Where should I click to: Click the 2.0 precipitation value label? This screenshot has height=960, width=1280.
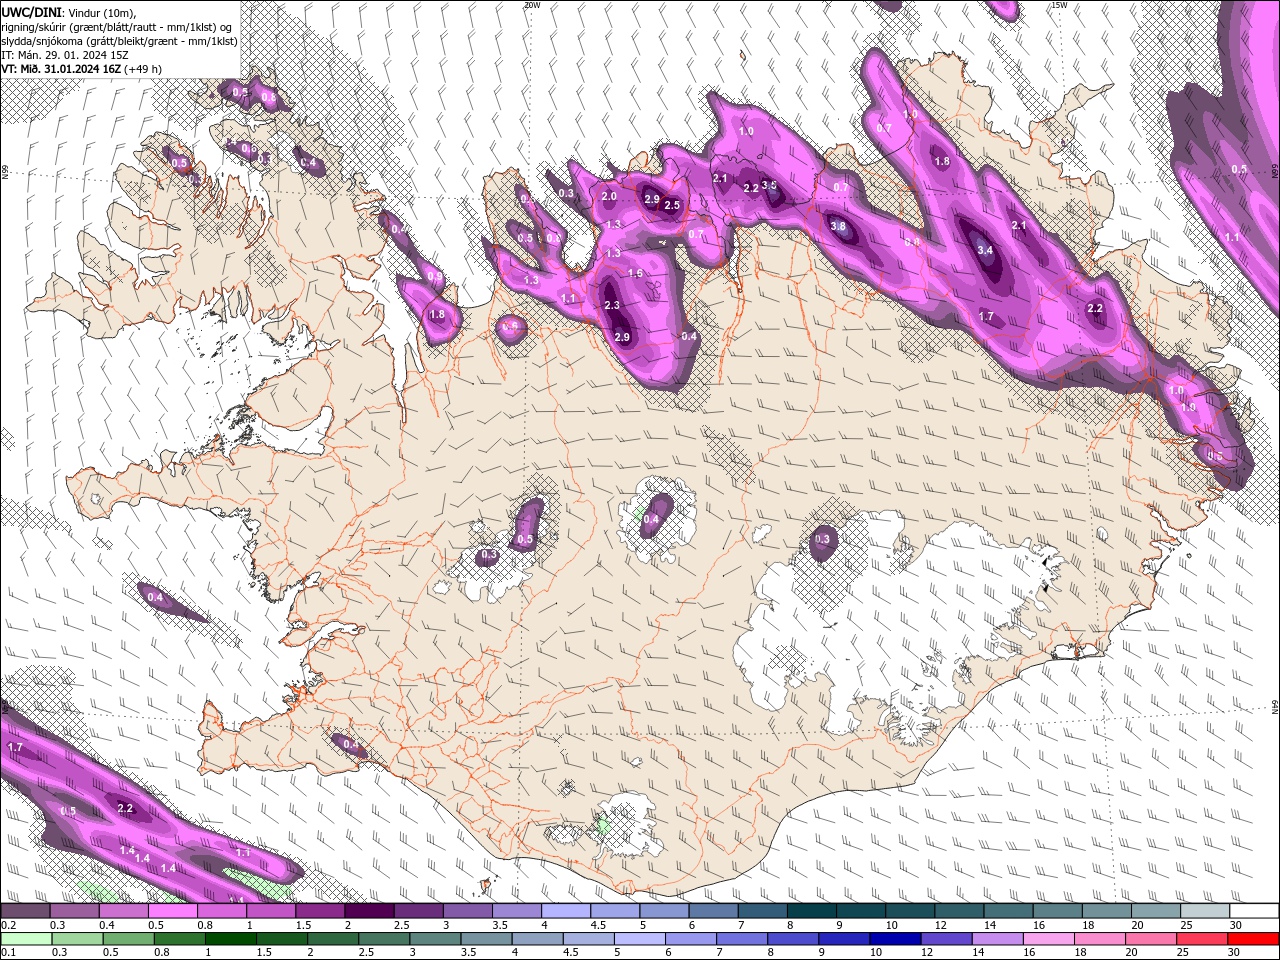609,196
